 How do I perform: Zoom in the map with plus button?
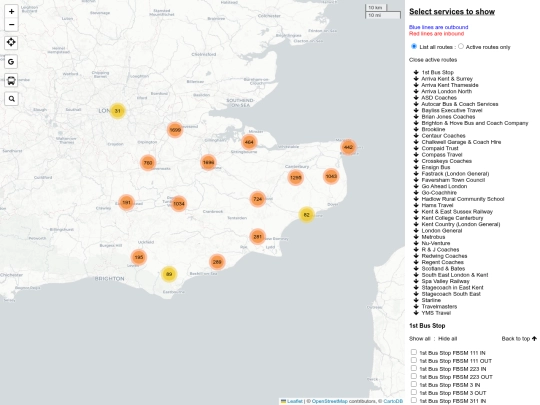click(x=11, y=11)
